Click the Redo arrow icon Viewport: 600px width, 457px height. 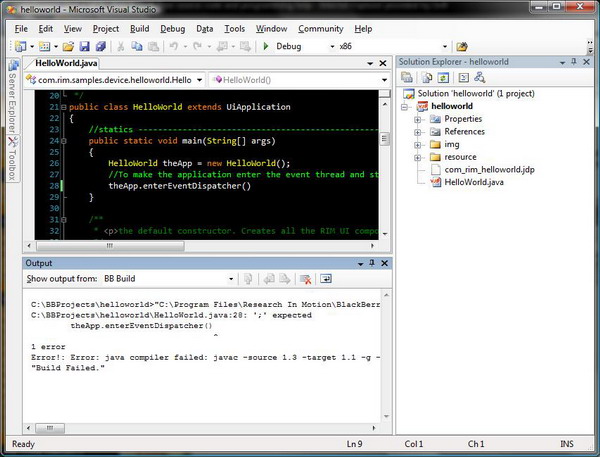197,47
